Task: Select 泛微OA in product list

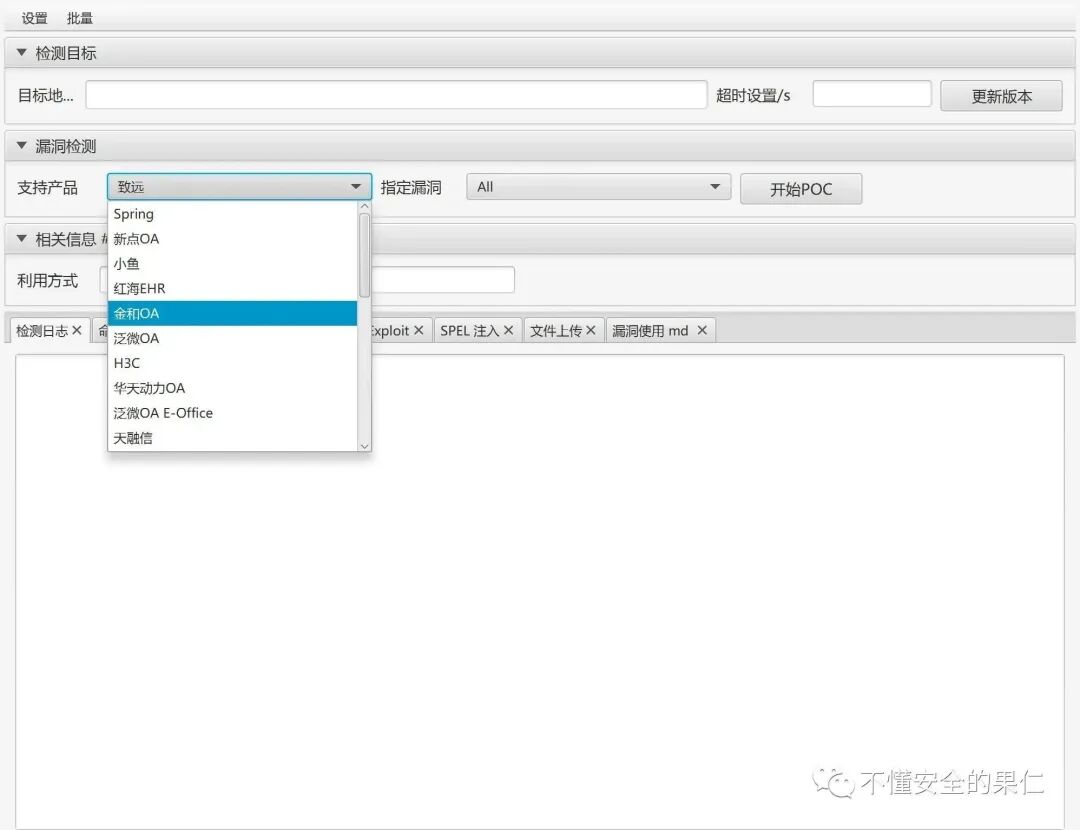Action: click(233, 338)
